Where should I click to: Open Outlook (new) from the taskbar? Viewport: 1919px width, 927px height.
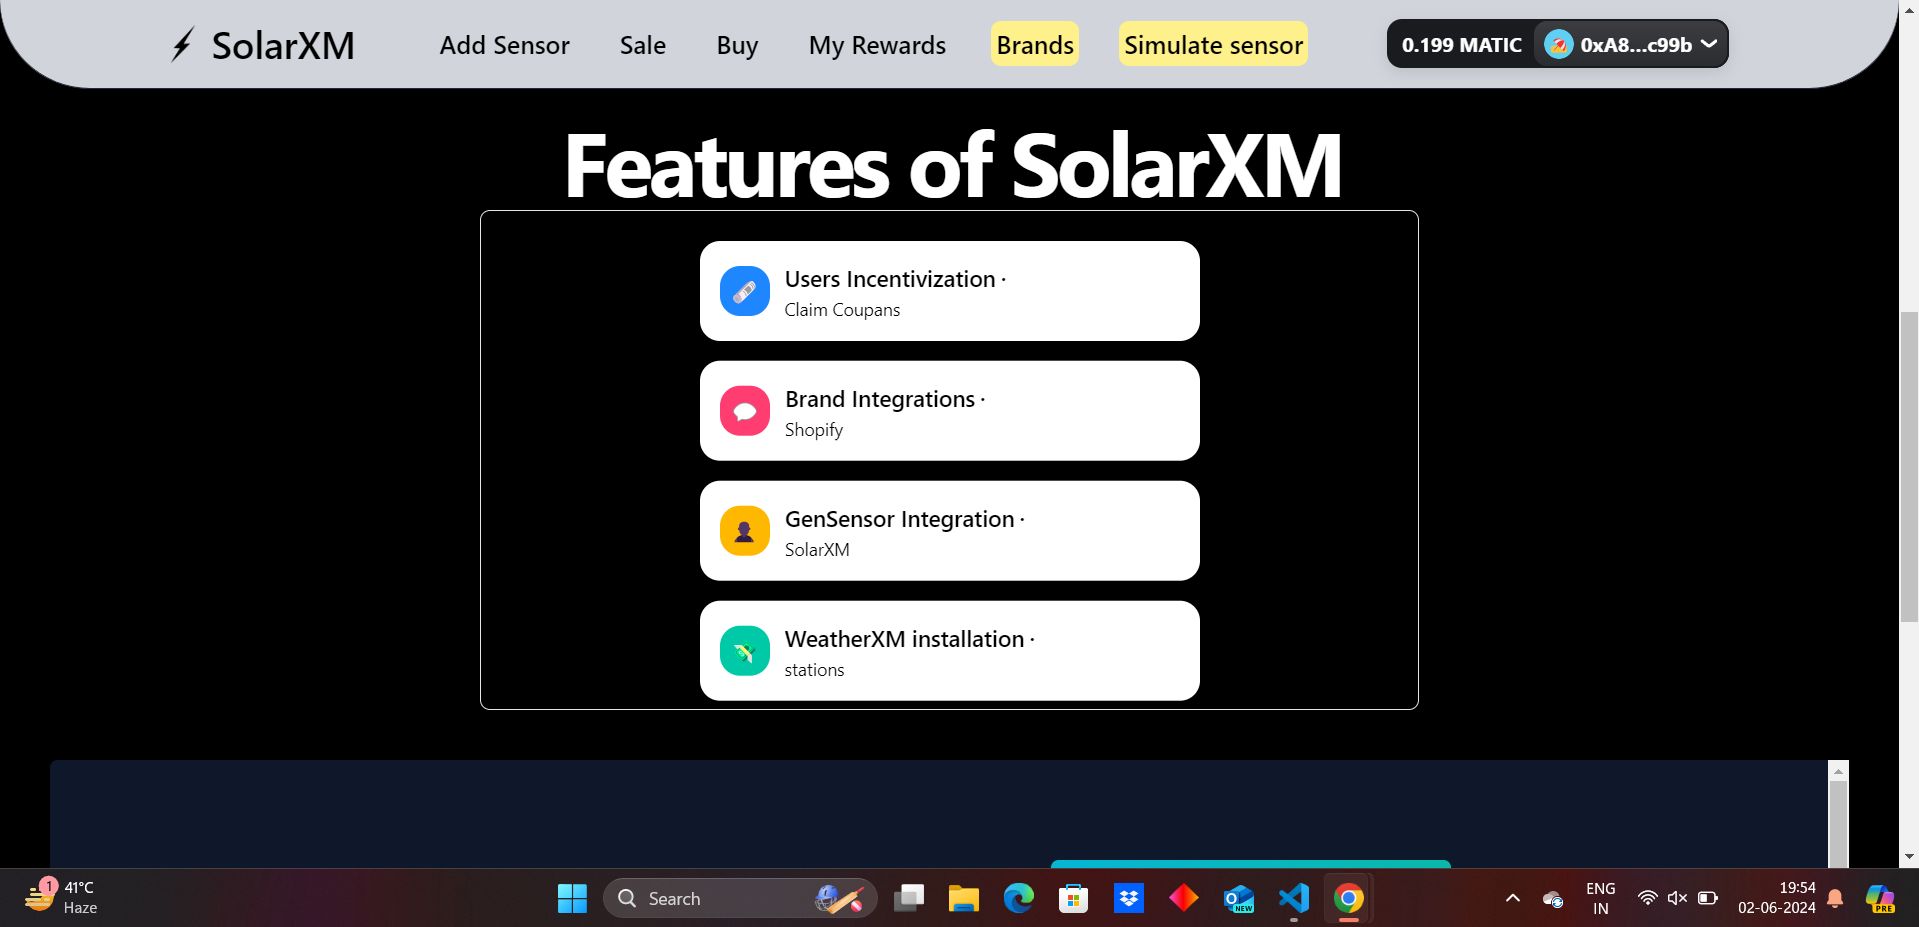point(1239,898)
